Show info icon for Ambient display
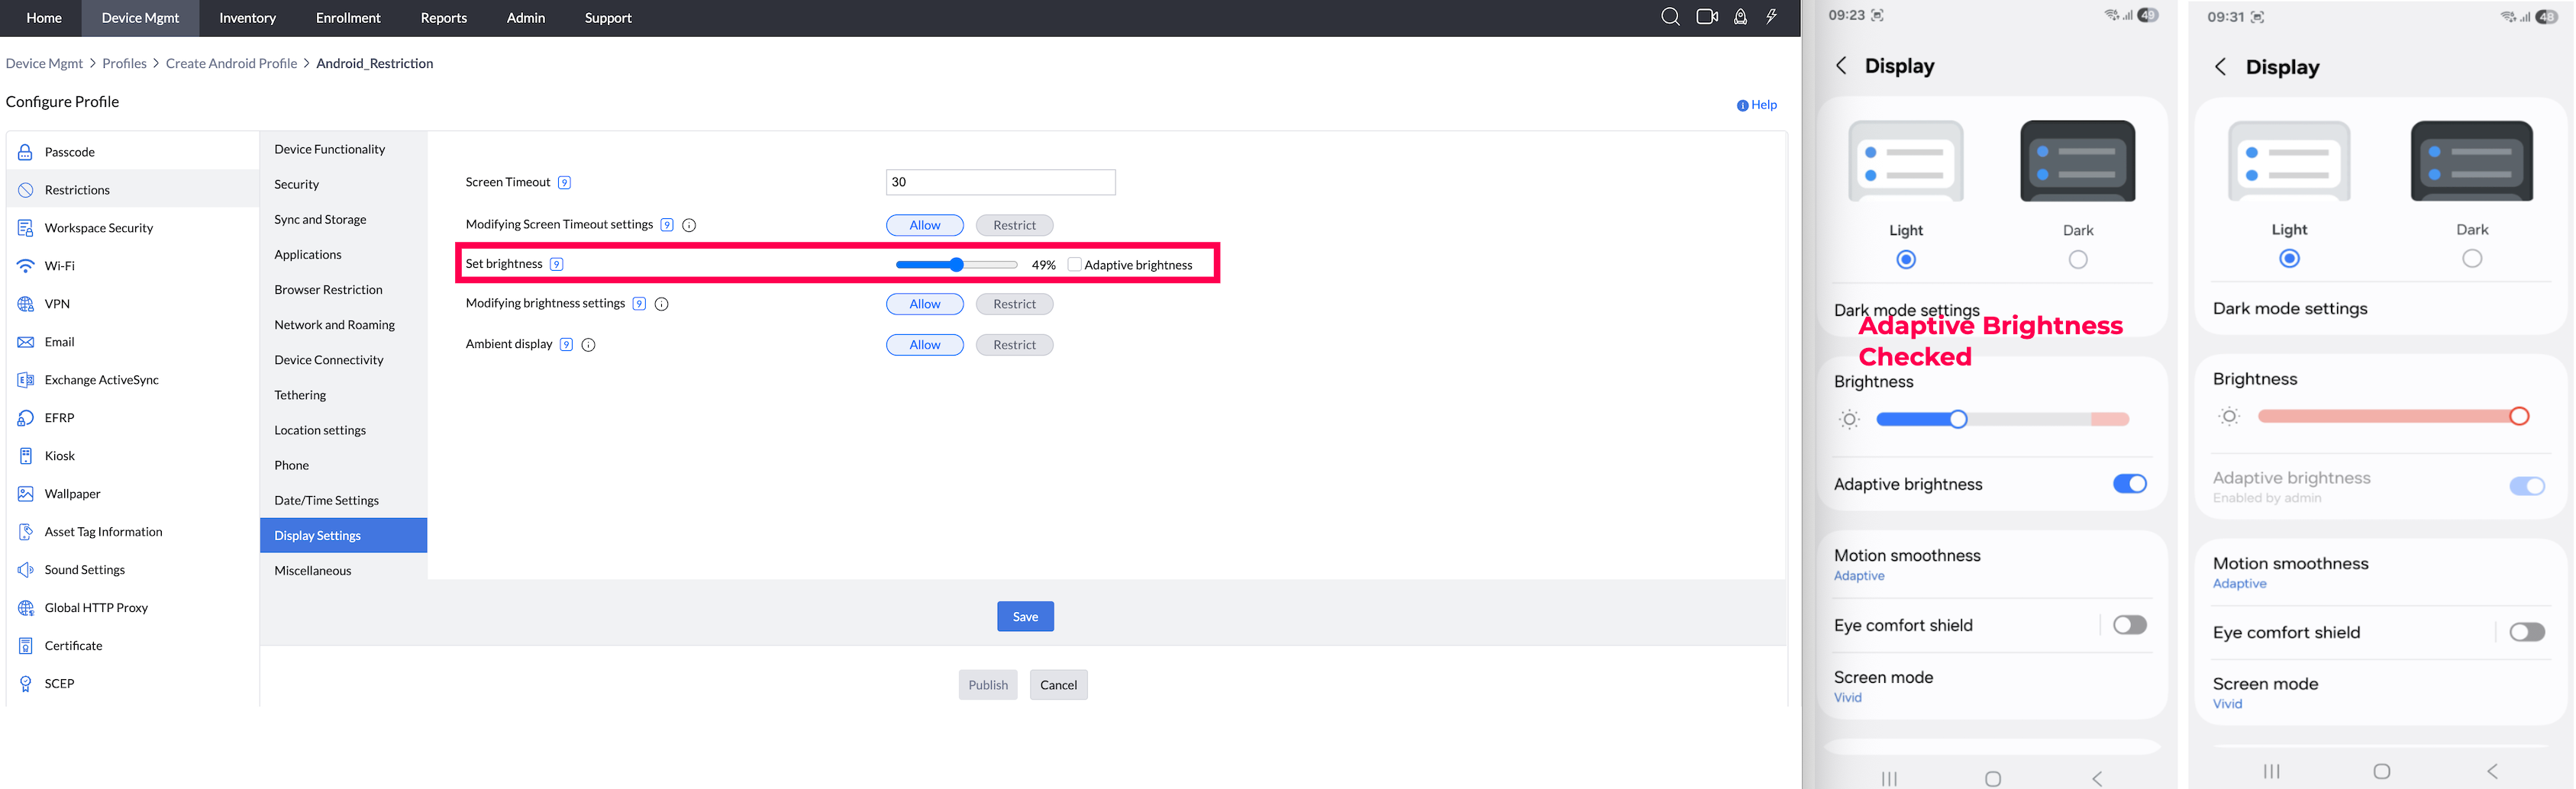The width and height of the screenshot is (2576, 789). (588, 345)
